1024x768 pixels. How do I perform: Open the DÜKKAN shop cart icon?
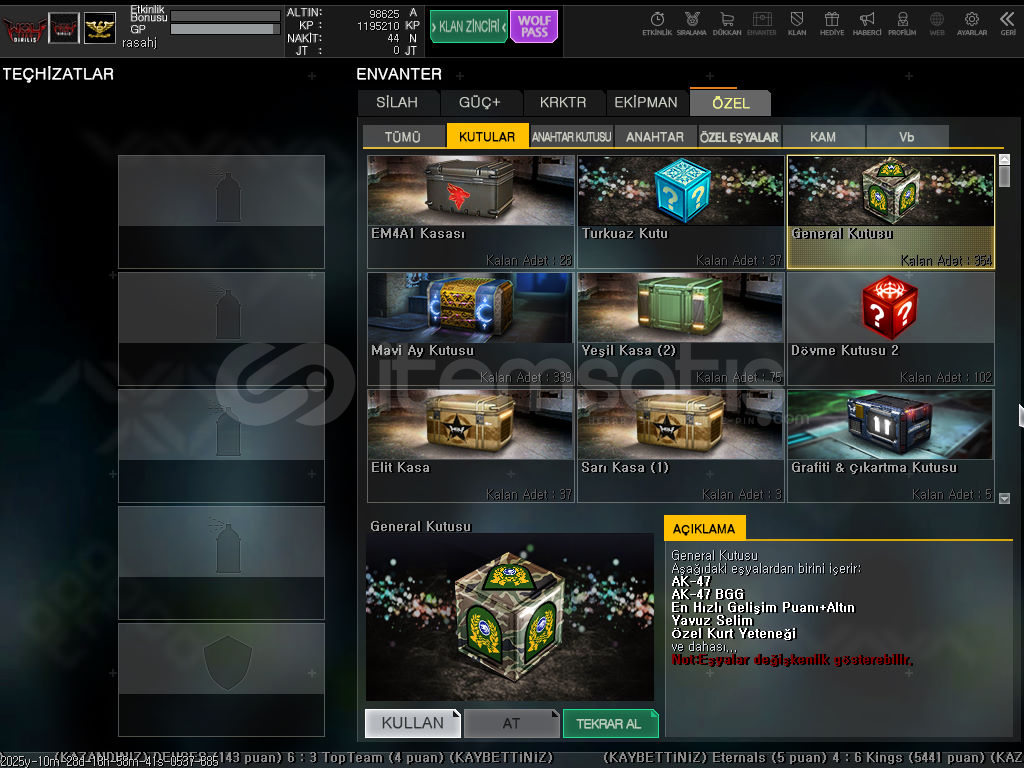click(x=726, y=24)
